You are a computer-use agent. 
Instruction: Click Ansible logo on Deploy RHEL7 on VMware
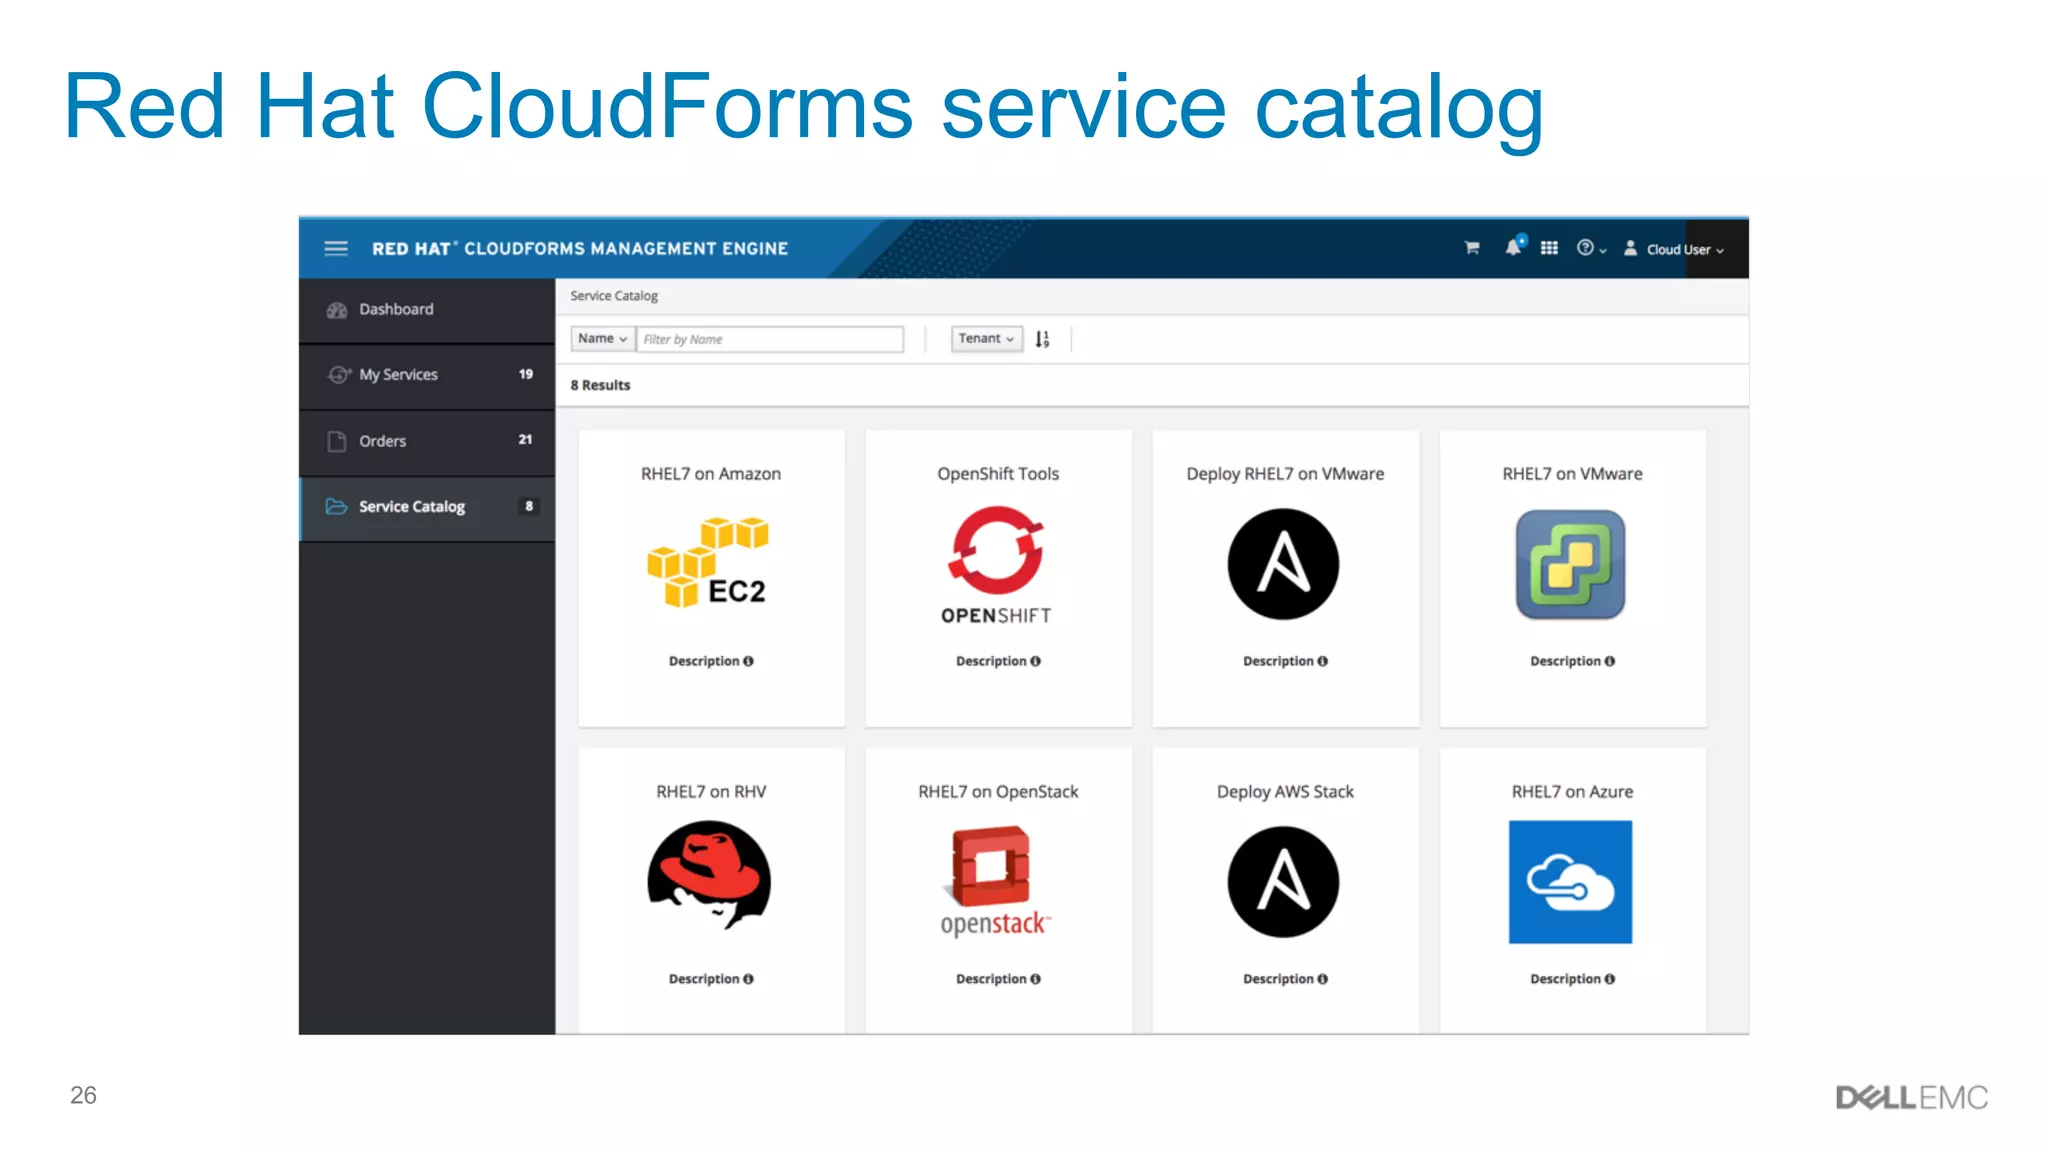point(1284,564)
